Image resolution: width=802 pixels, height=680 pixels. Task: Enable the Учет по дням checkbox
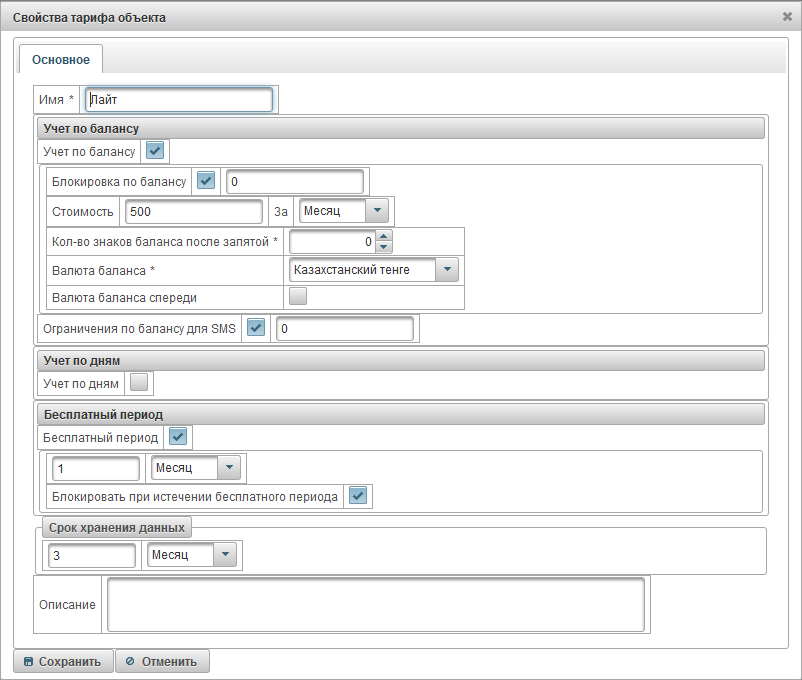[x=139, y=383]
